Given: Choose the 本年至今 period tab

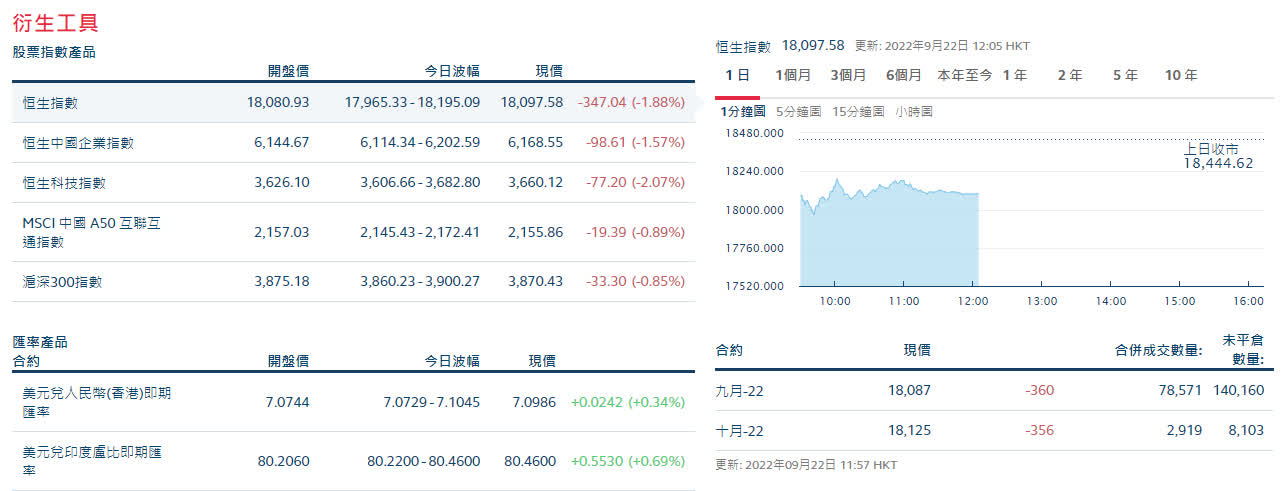Looking at the screenshot, I should point(964,76).
